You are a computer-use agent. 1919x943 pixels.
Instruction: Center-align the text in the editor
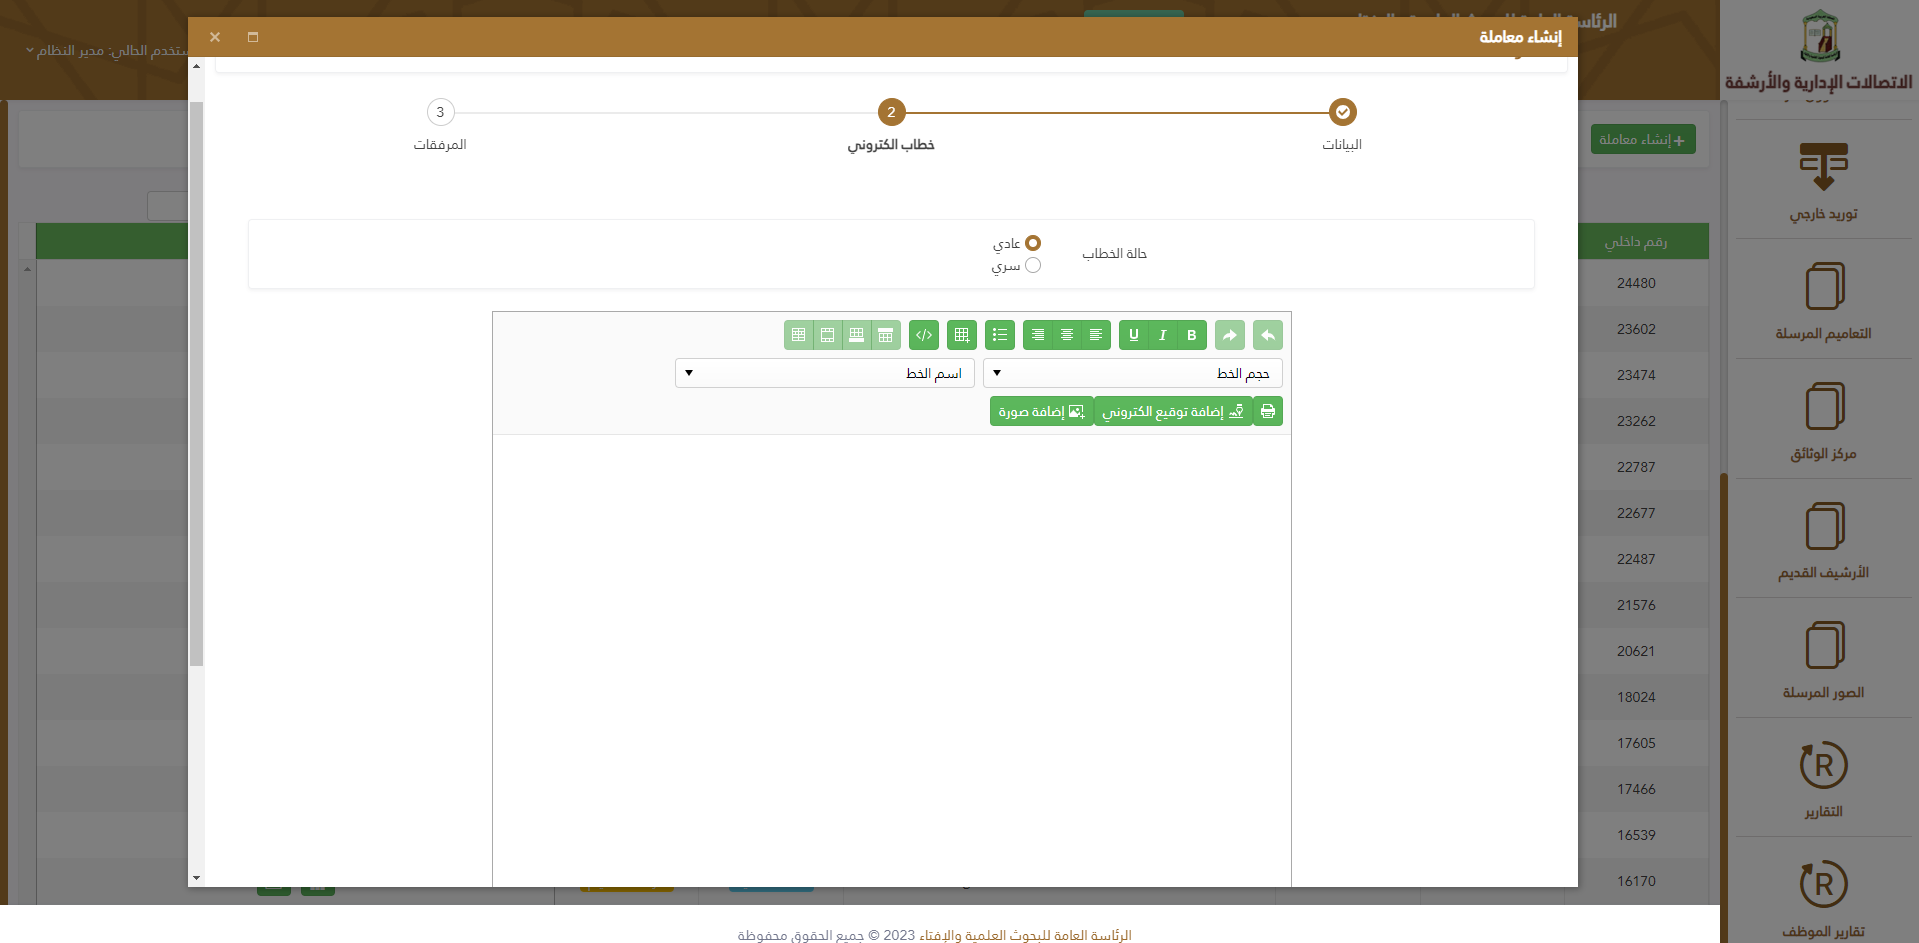point(1067,335)
